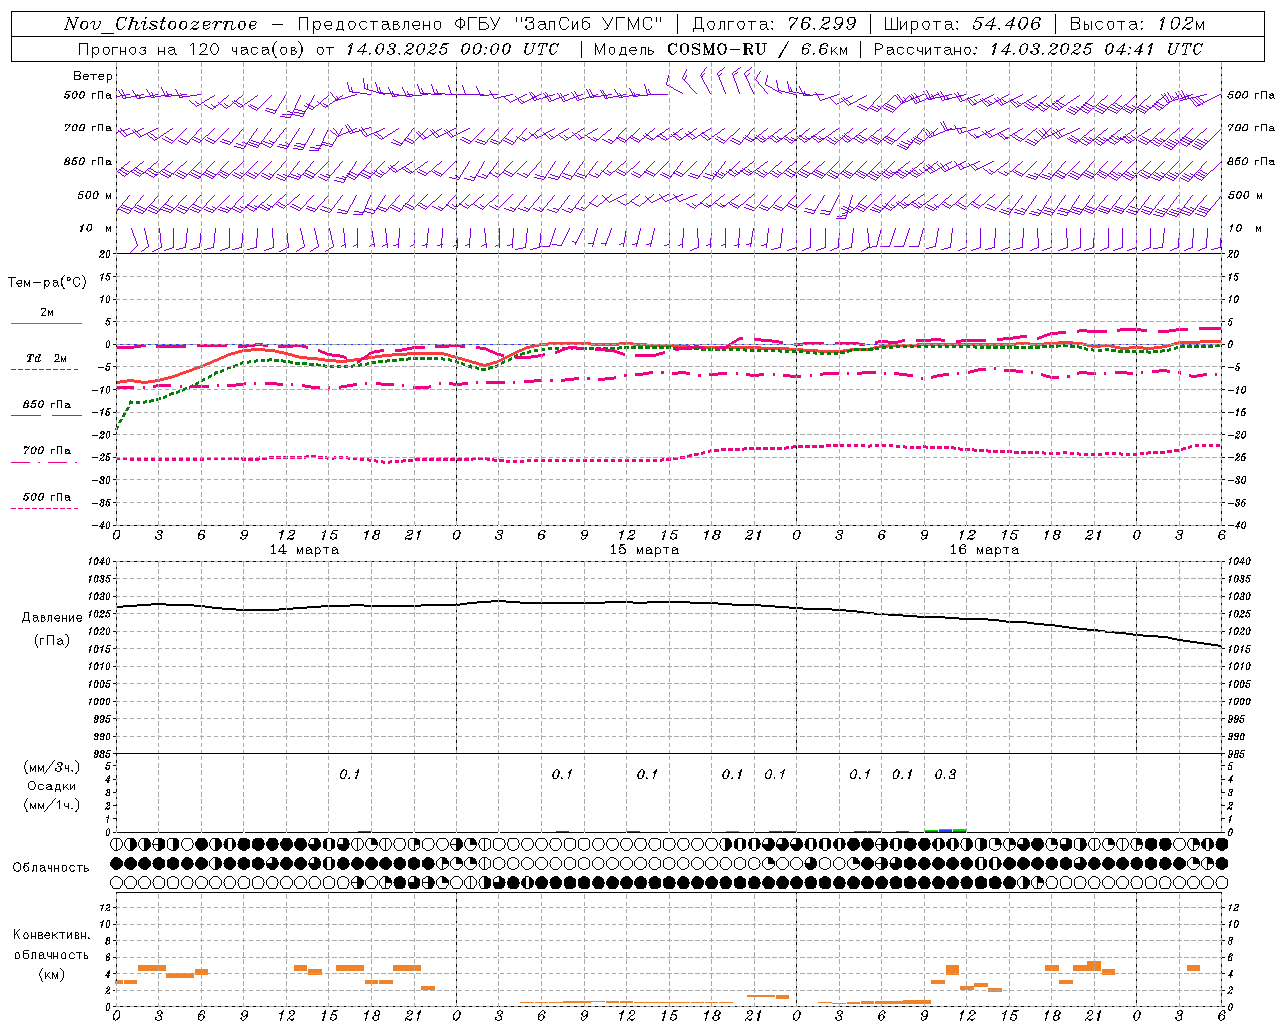1280x1024 pixels.
Task: Click the '15 марта' date label
Action: (645, 550)
